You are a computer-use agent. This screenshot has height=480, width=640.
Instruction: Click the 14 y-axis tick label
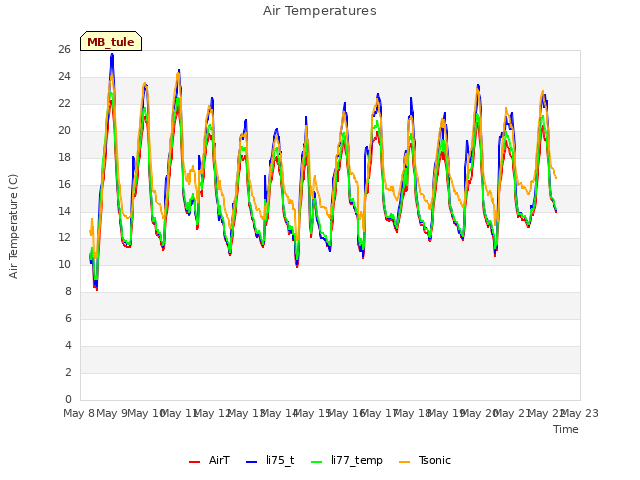click(64, 211)
